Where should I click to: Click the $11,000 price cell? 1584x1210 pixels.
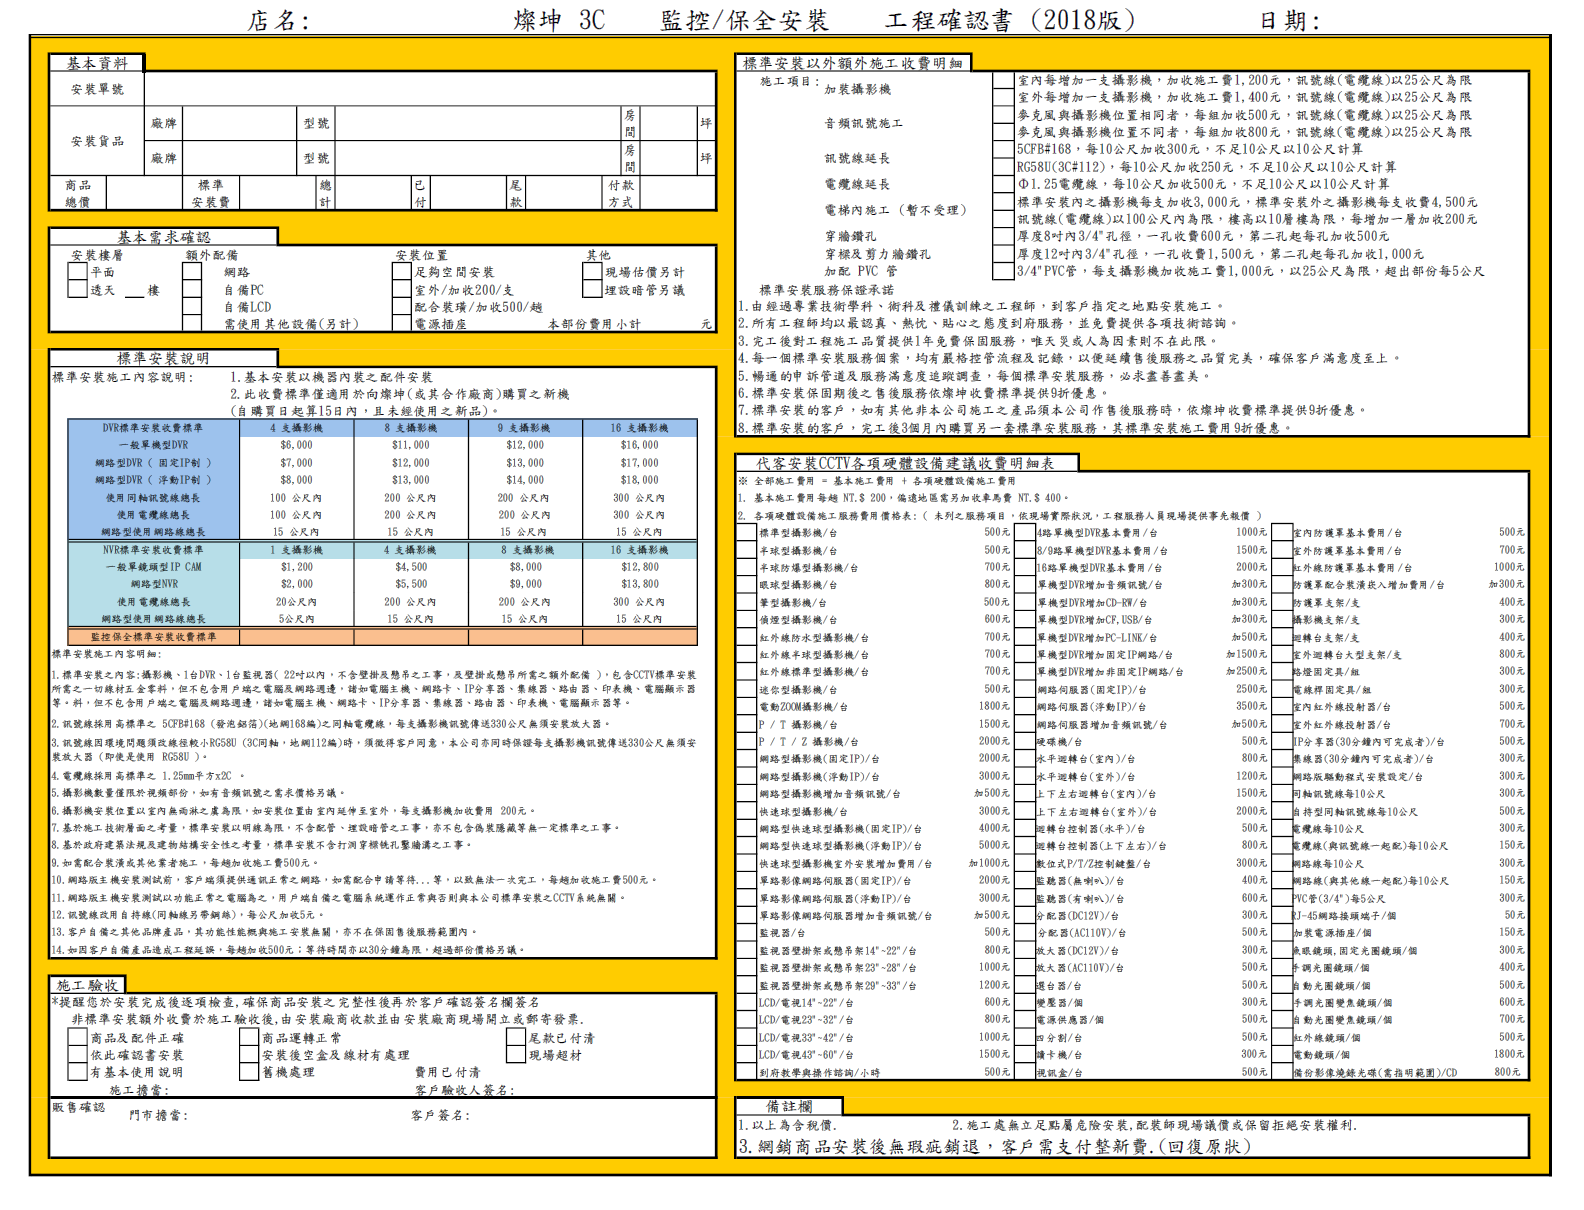[x=411, y=445]
